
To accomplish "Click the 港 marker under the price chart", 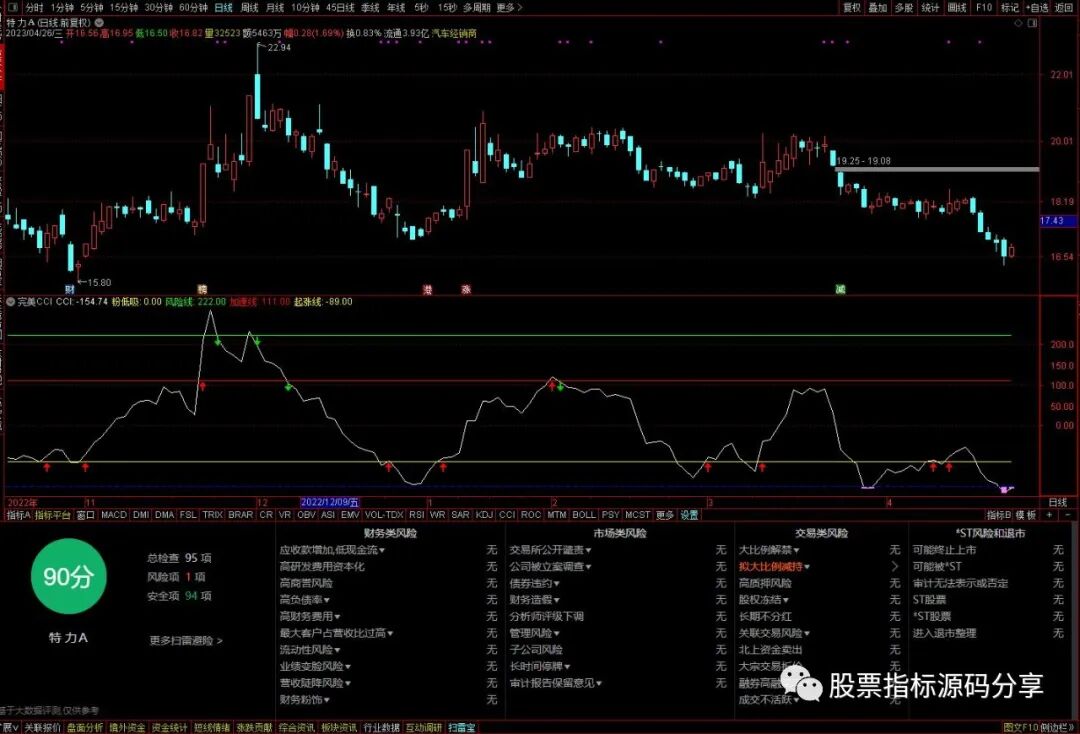I will (427, 289).
